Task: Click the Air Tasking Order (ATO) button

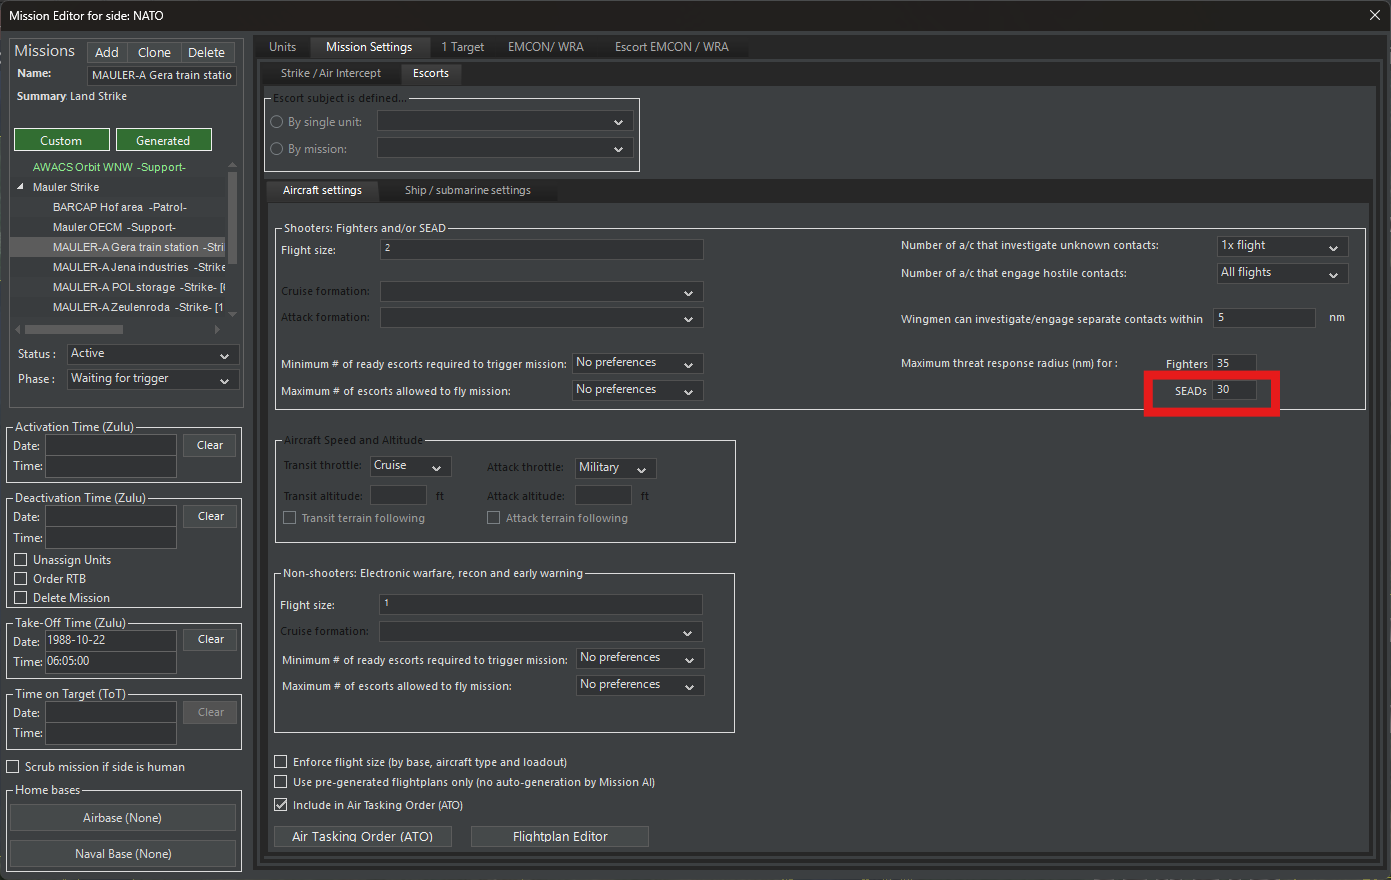Action: pos(362,836)
